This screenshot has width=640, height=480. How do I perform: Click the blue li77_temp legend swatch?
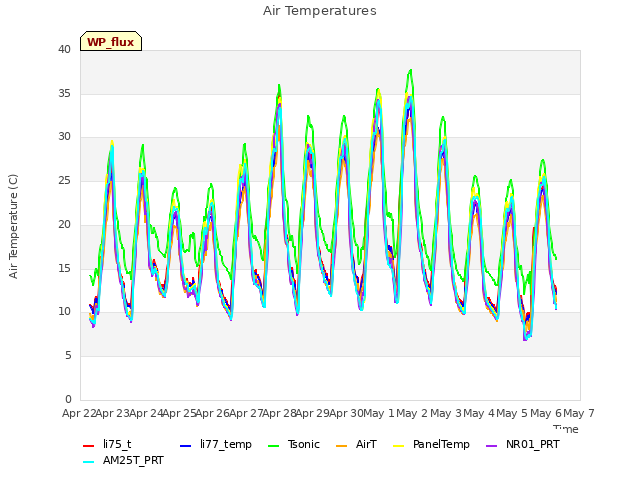(185, 446)
